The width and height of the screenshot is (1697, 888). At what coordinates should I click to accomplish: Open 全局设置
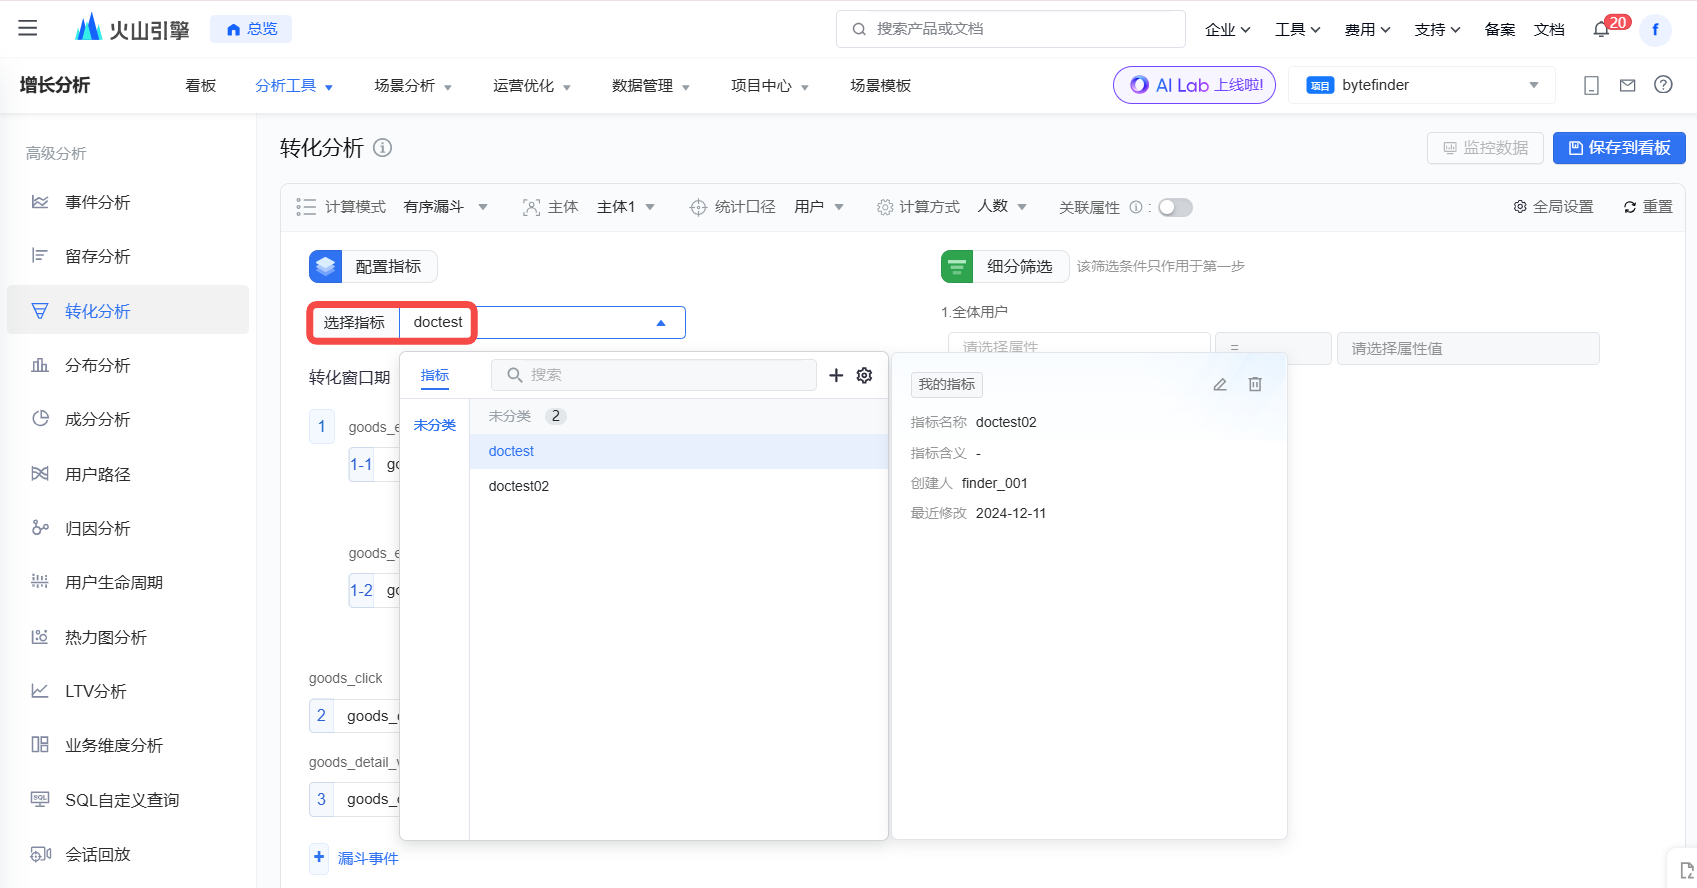1553,207
